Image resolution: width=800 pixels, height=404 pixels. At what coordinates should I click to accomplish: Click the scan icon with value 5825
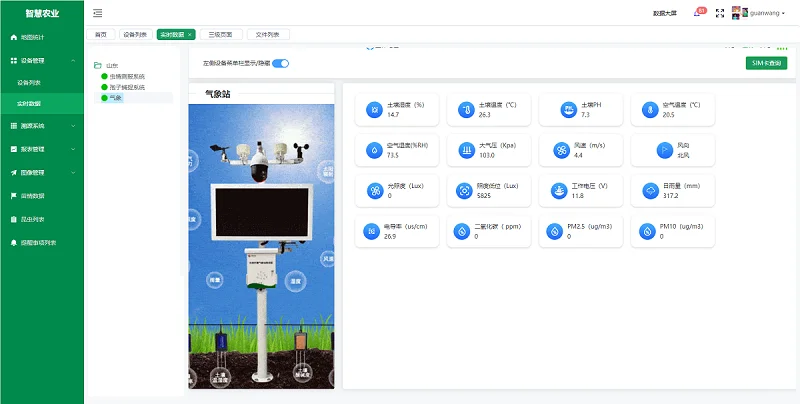(x=464, y=191)
